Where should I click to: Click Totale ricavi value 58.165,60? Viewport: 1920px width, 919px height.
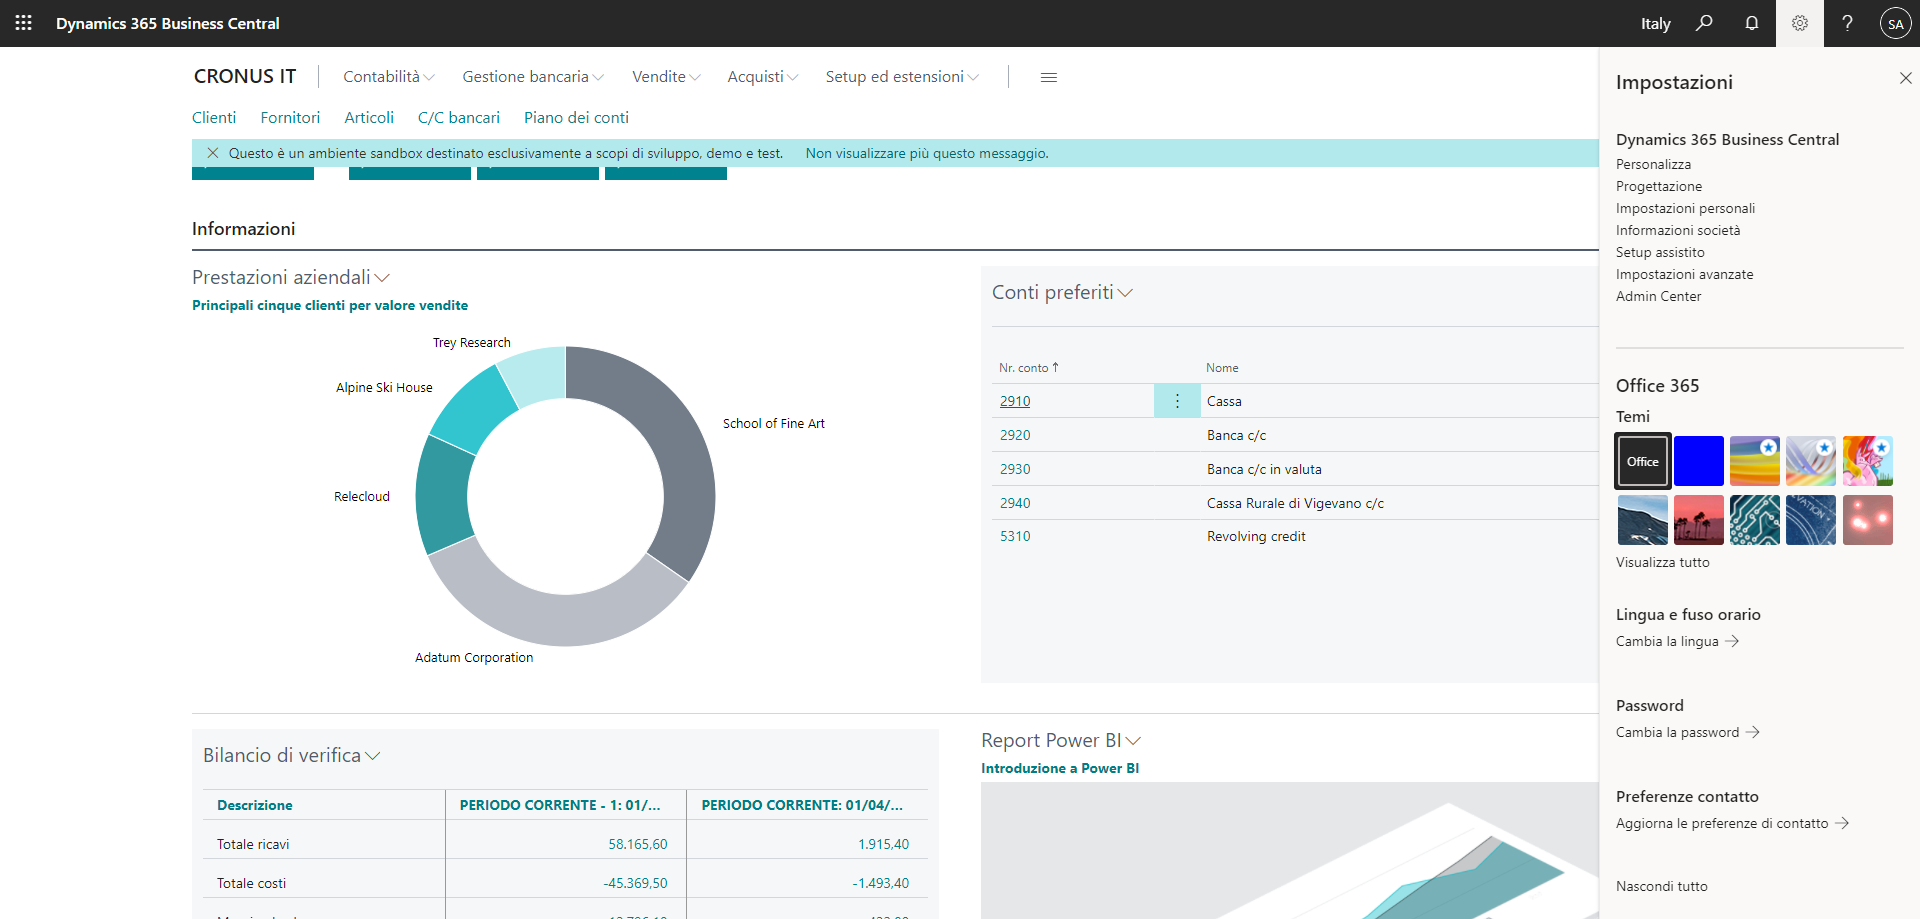(637, 844)
